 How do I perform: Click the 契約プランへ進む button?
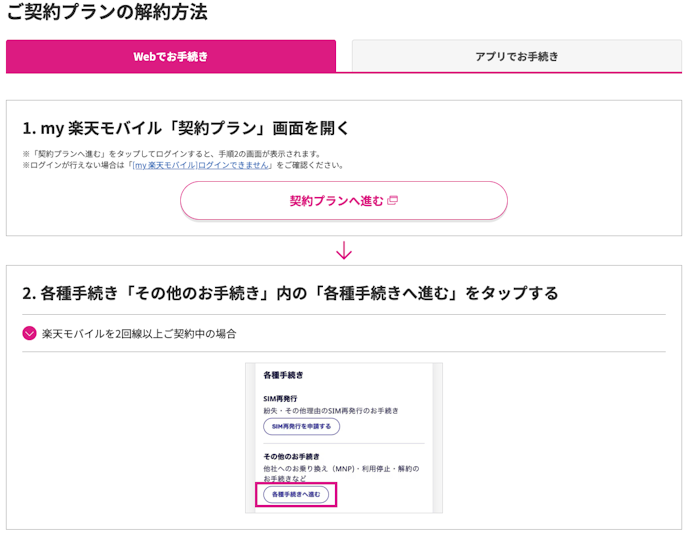click(344, 201)
